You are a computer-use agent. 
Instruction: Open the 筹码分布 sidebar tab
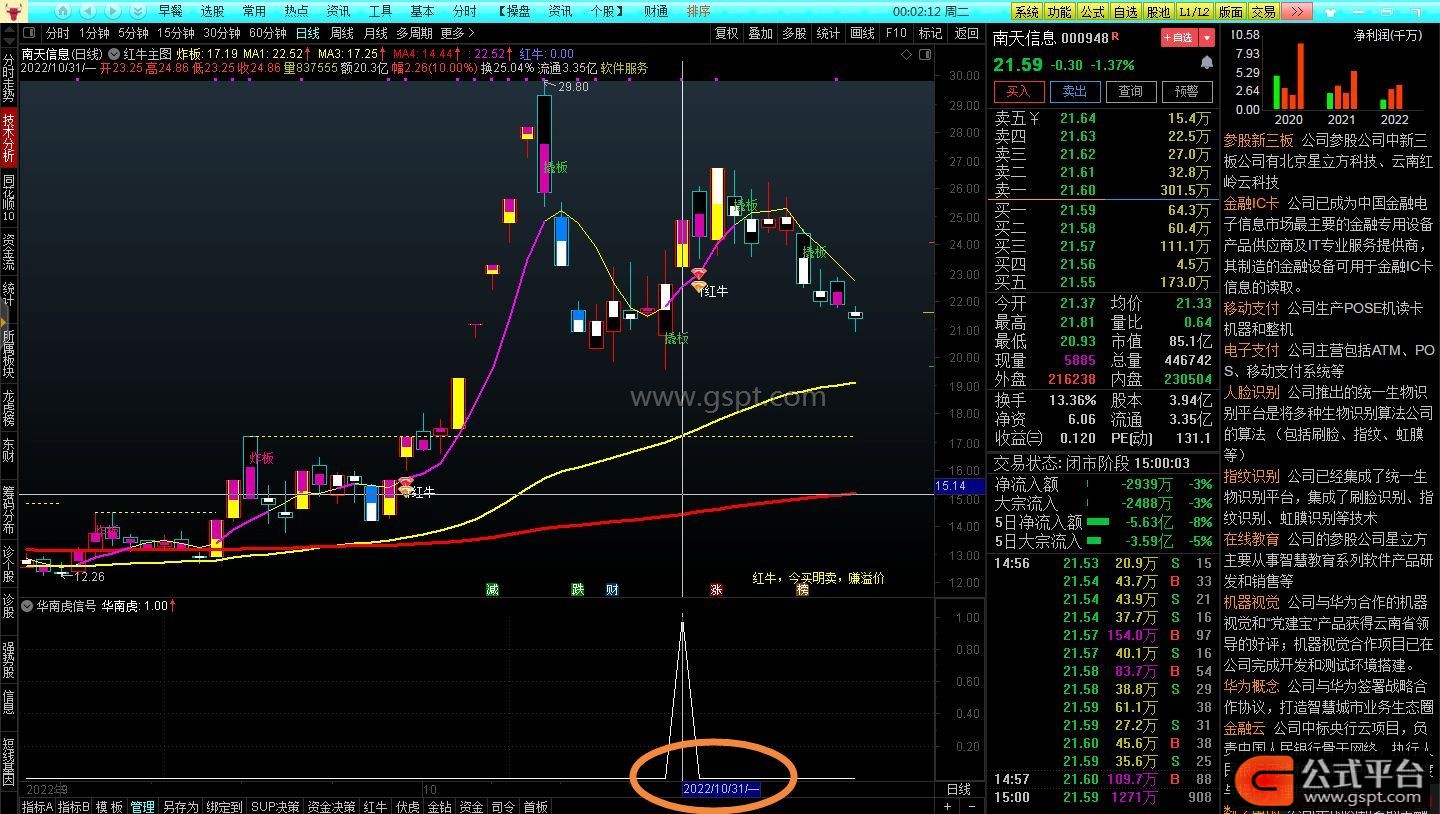click(x=8, y=509)
